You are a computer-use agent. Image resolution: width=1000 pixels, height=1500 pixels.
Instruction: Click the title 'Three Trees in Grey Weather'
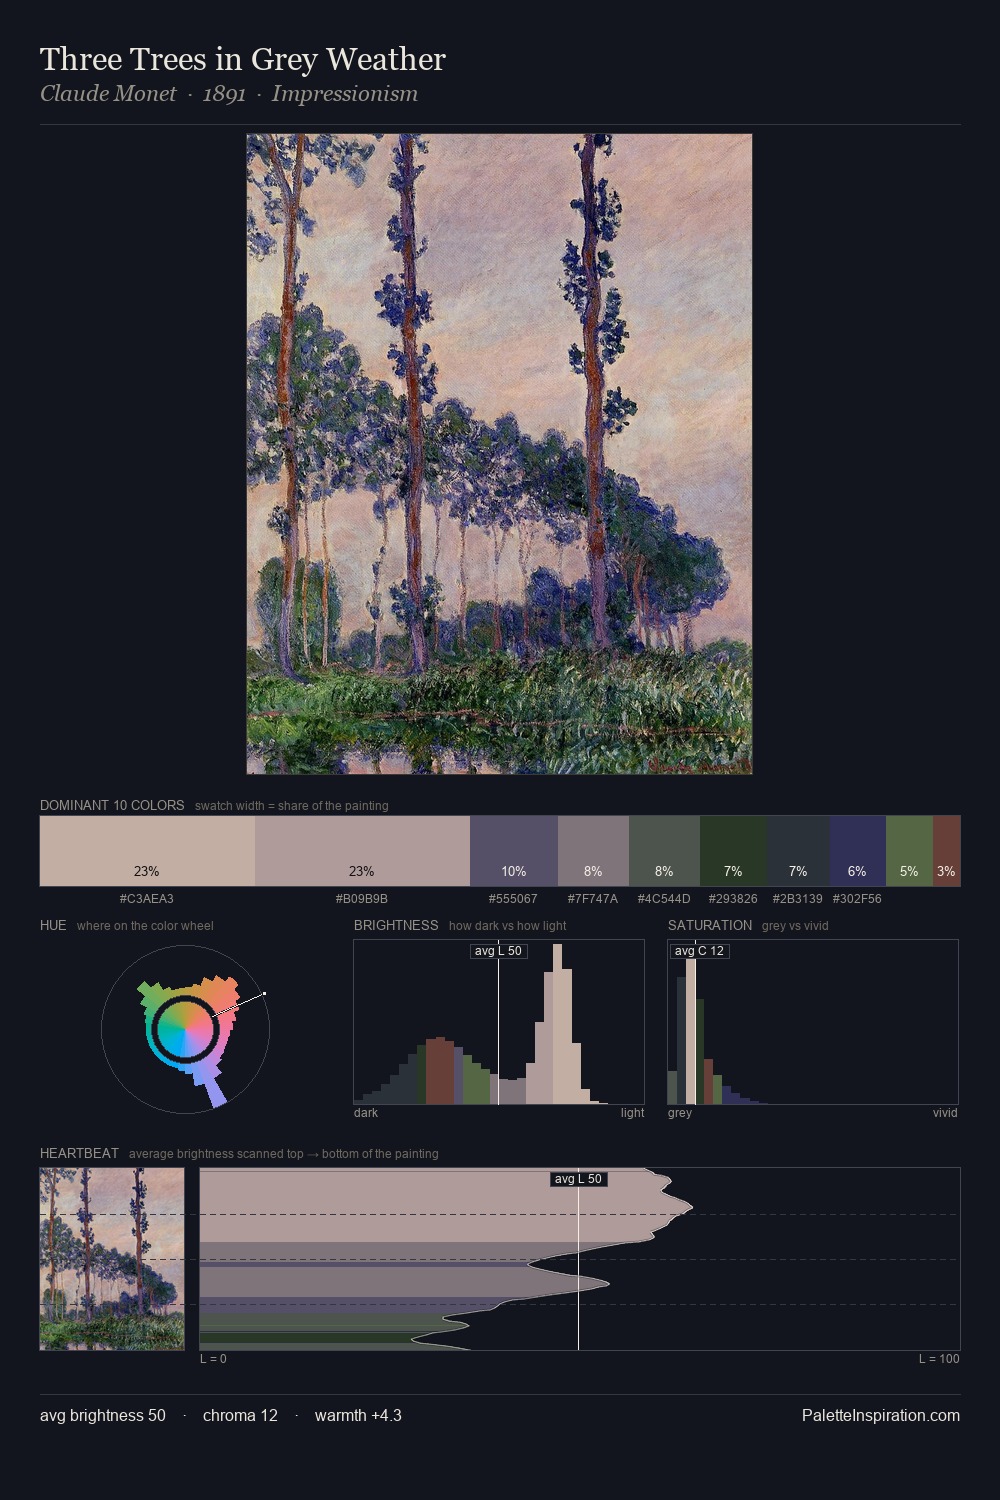click(243, 59)
